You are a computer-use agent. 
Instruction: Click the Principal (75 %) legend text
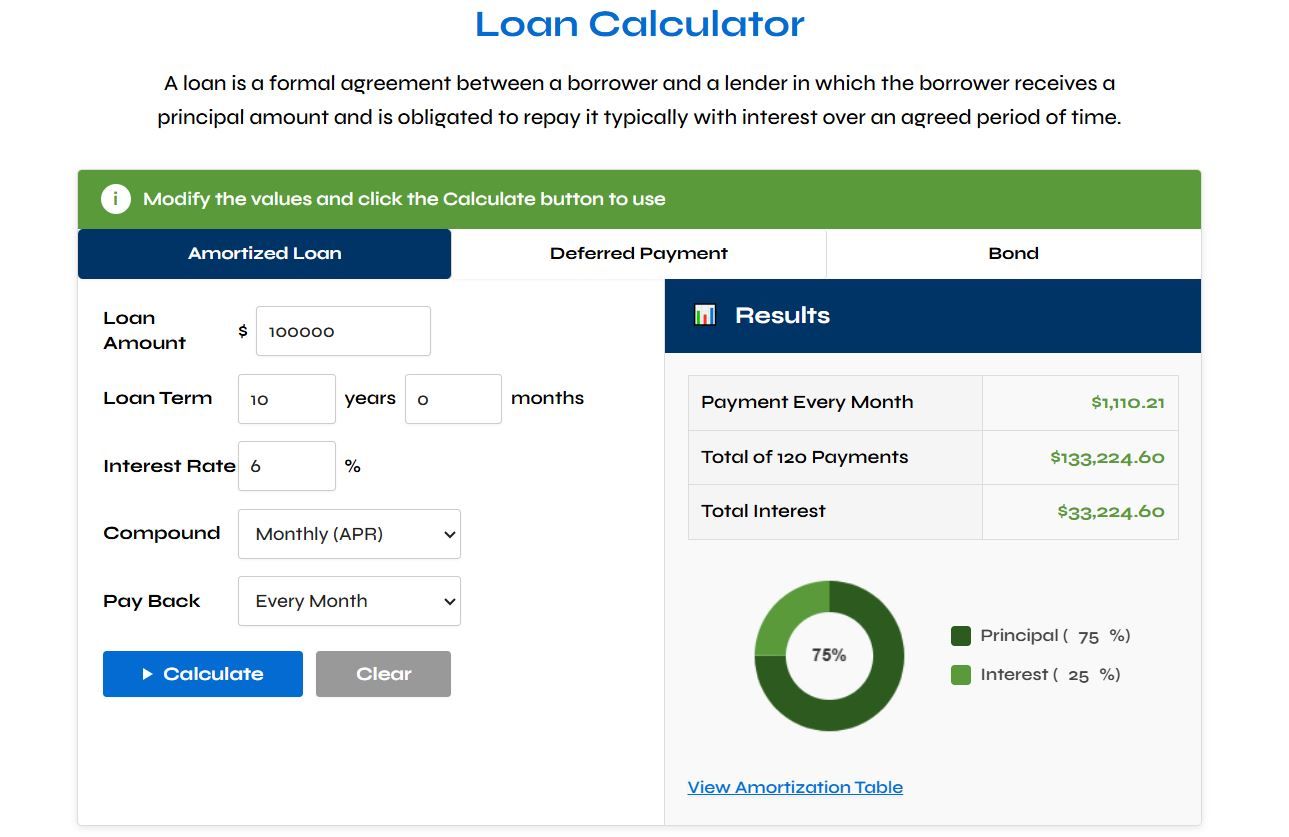pos(1055,636)
